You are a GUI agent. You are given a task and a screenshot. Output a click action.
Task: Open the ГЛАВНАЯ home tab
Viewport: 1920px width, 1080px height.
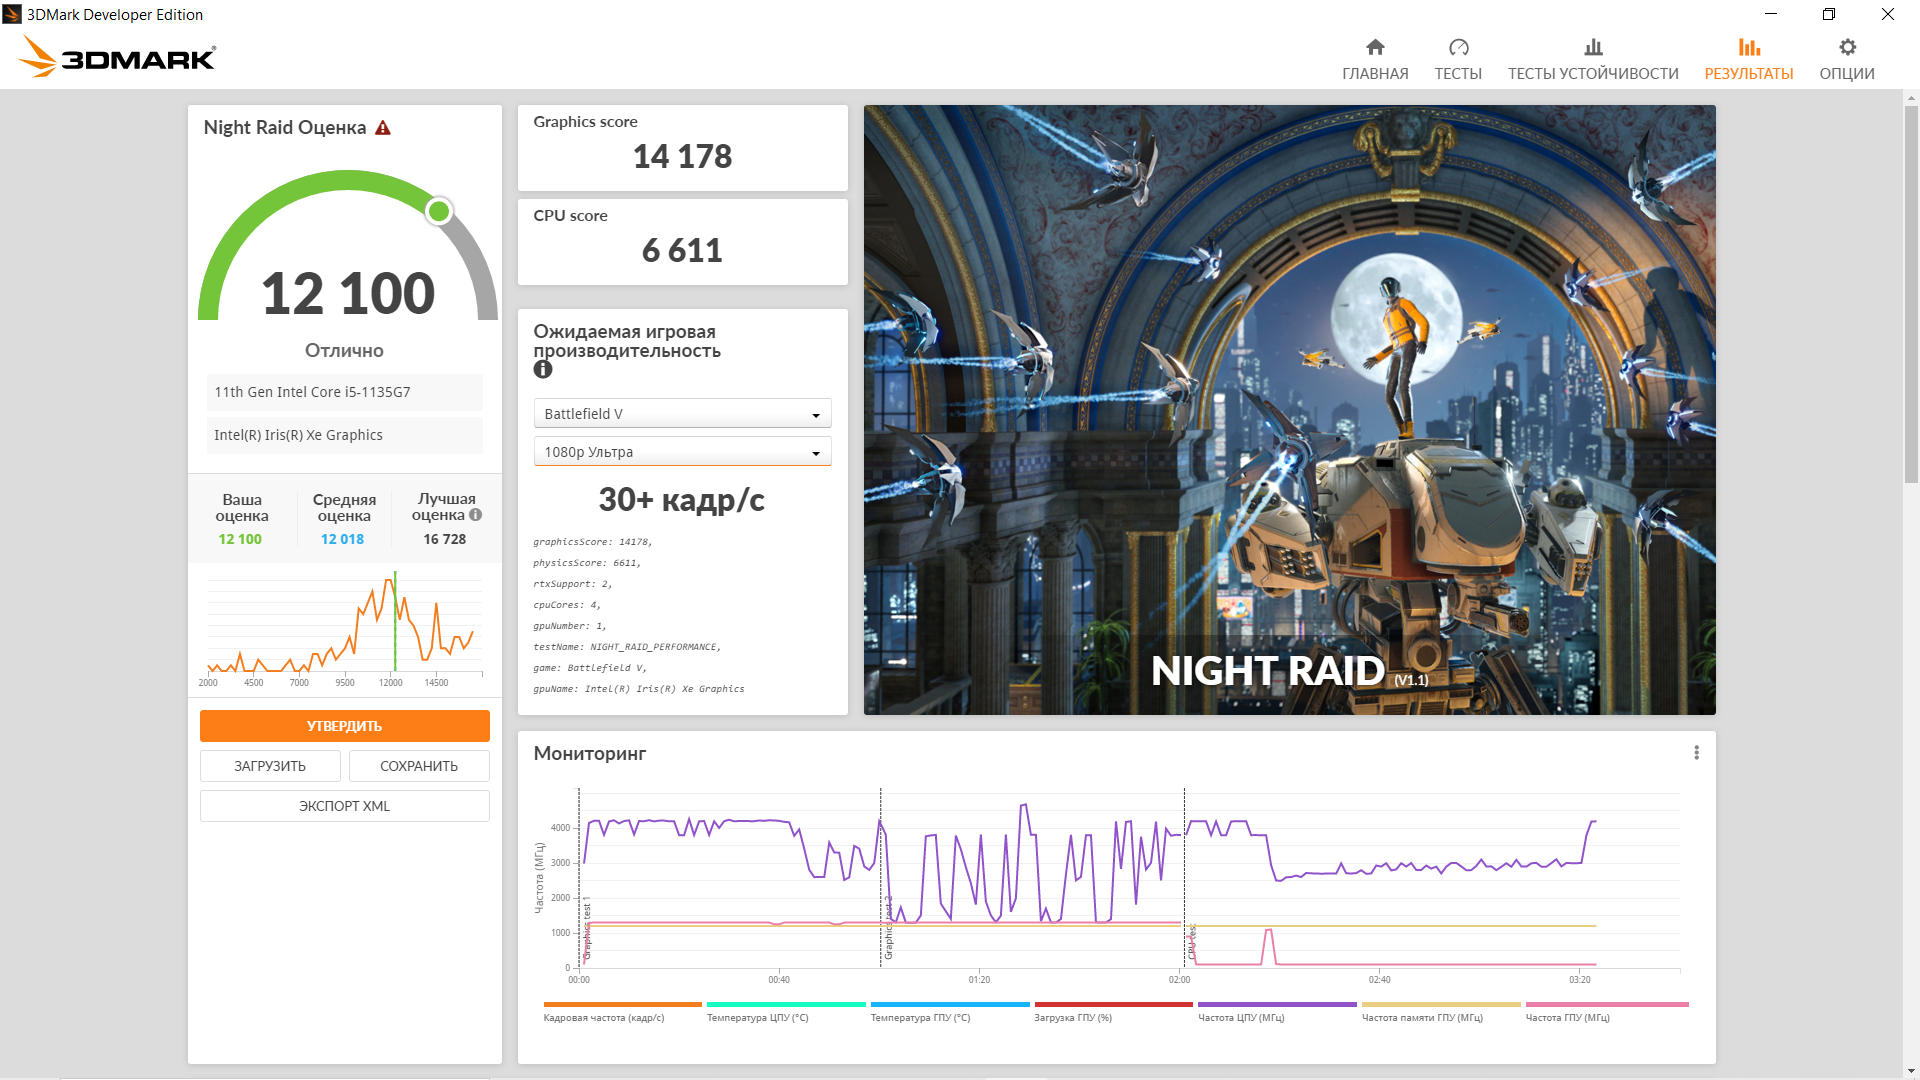[1375, 60]
